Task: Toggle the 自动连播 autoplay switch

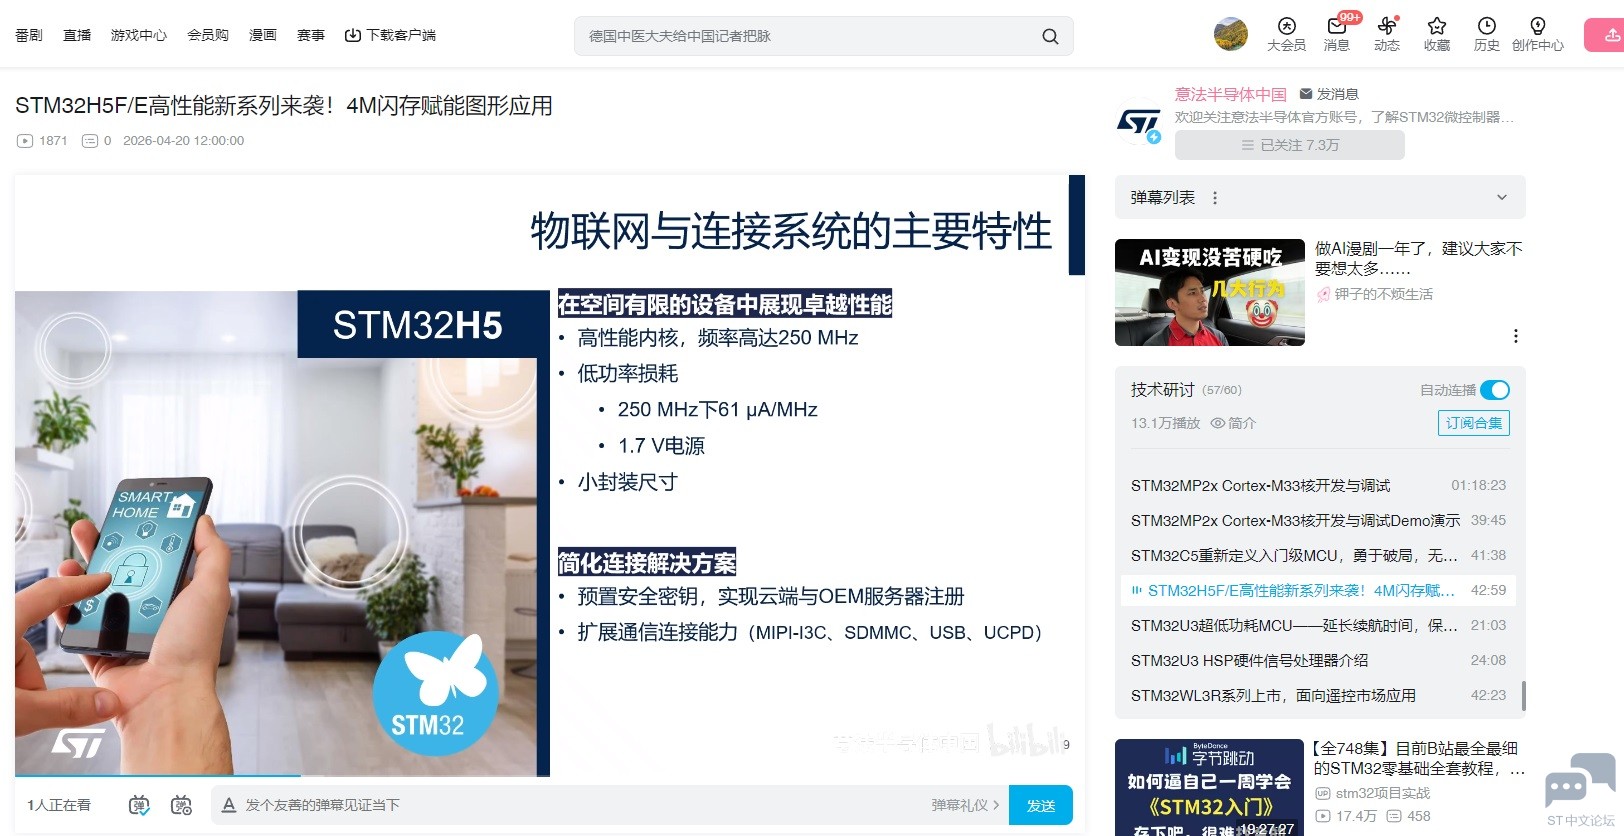Action: coord(1495,390)
